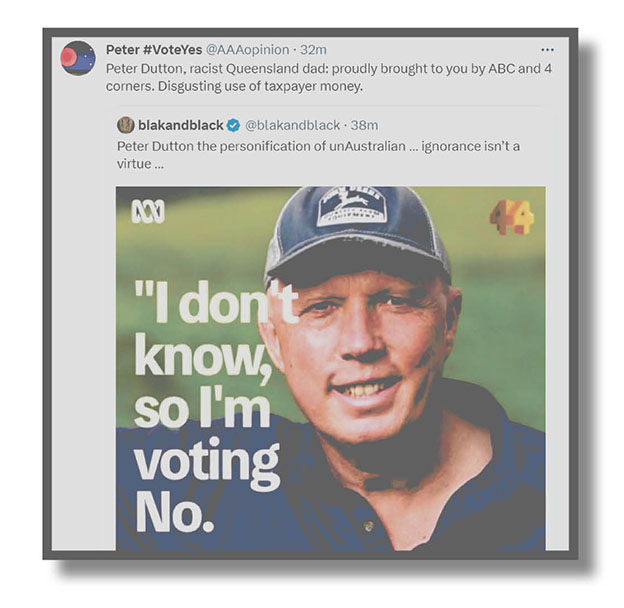Click the @AAAopinion handle

tap(248, 49)
